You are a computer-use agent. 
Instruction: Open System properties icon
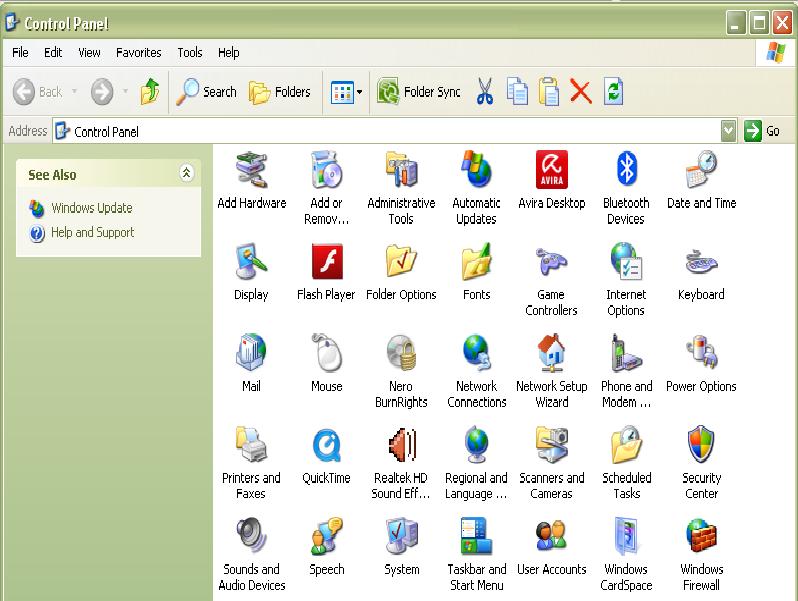tap(402, 547)
